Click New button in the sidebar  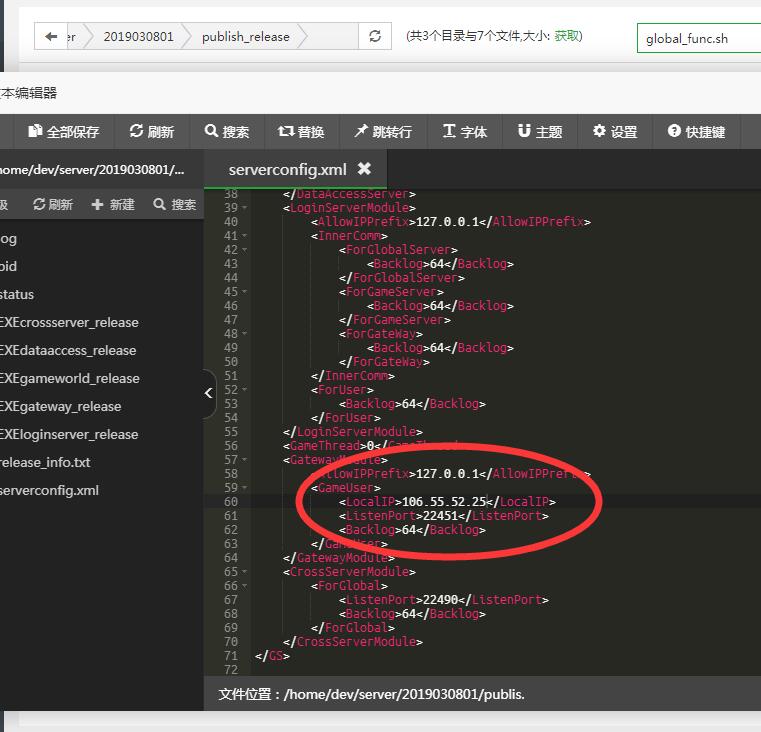pos(113,204)
